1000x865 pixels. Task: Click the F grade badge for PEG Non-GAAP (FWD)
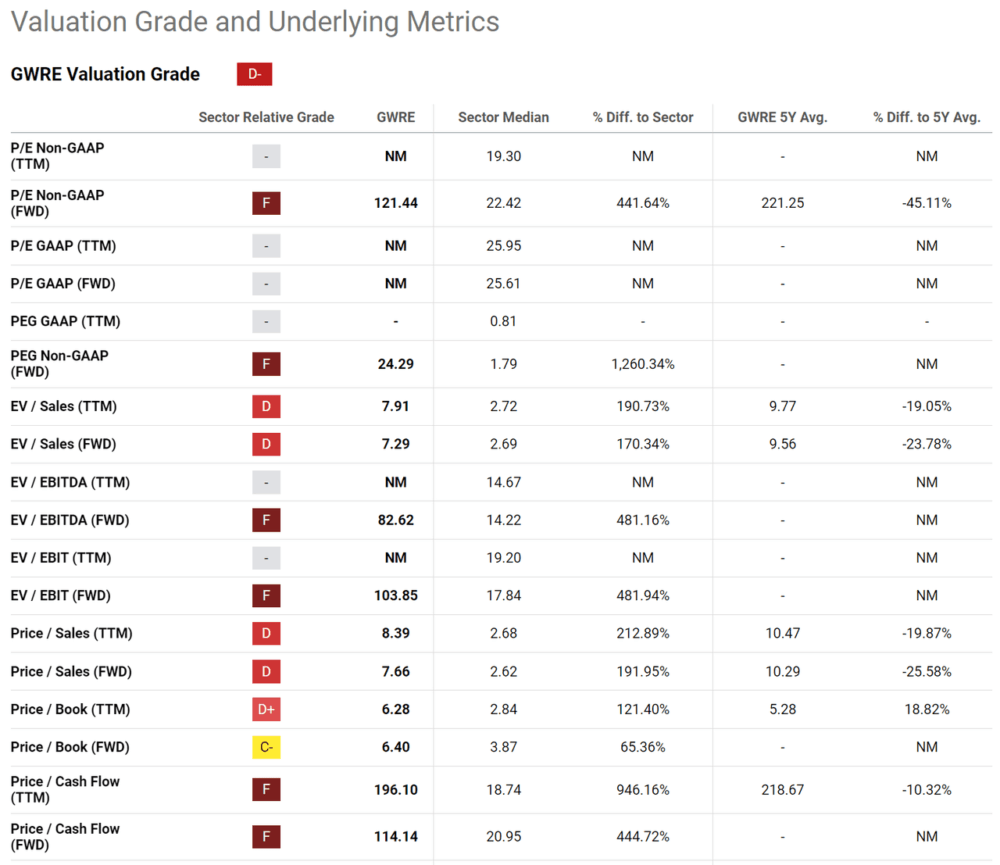pos(266,364)
